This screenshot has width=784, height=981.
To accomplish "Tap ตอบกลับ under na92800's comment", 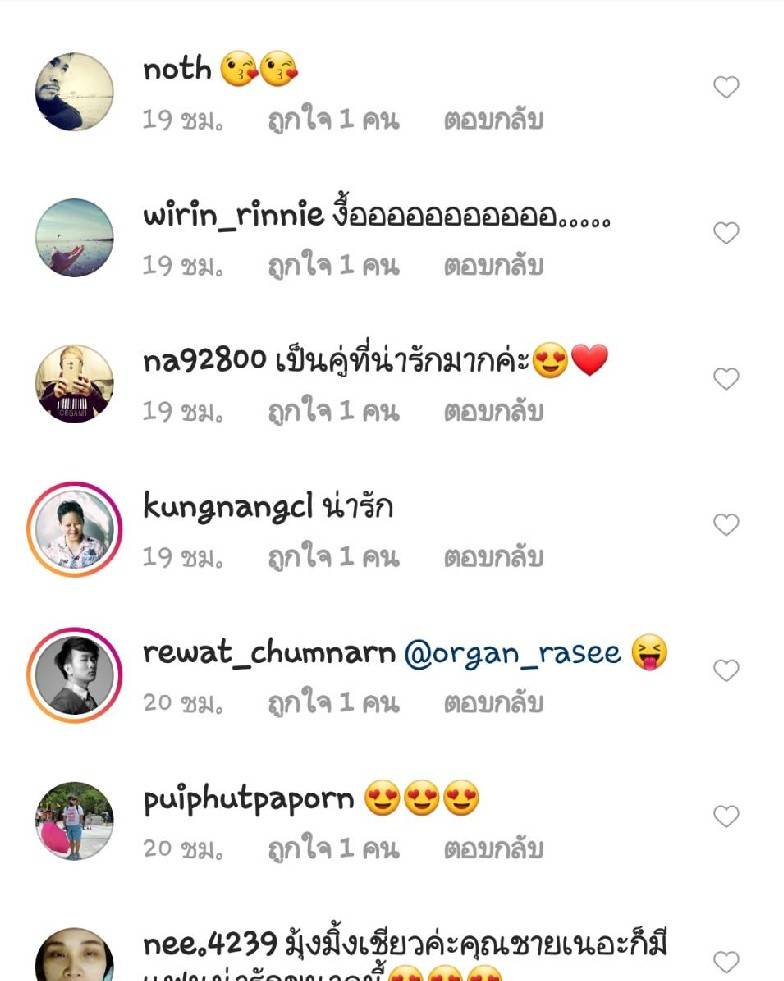I will click(494, 411).
